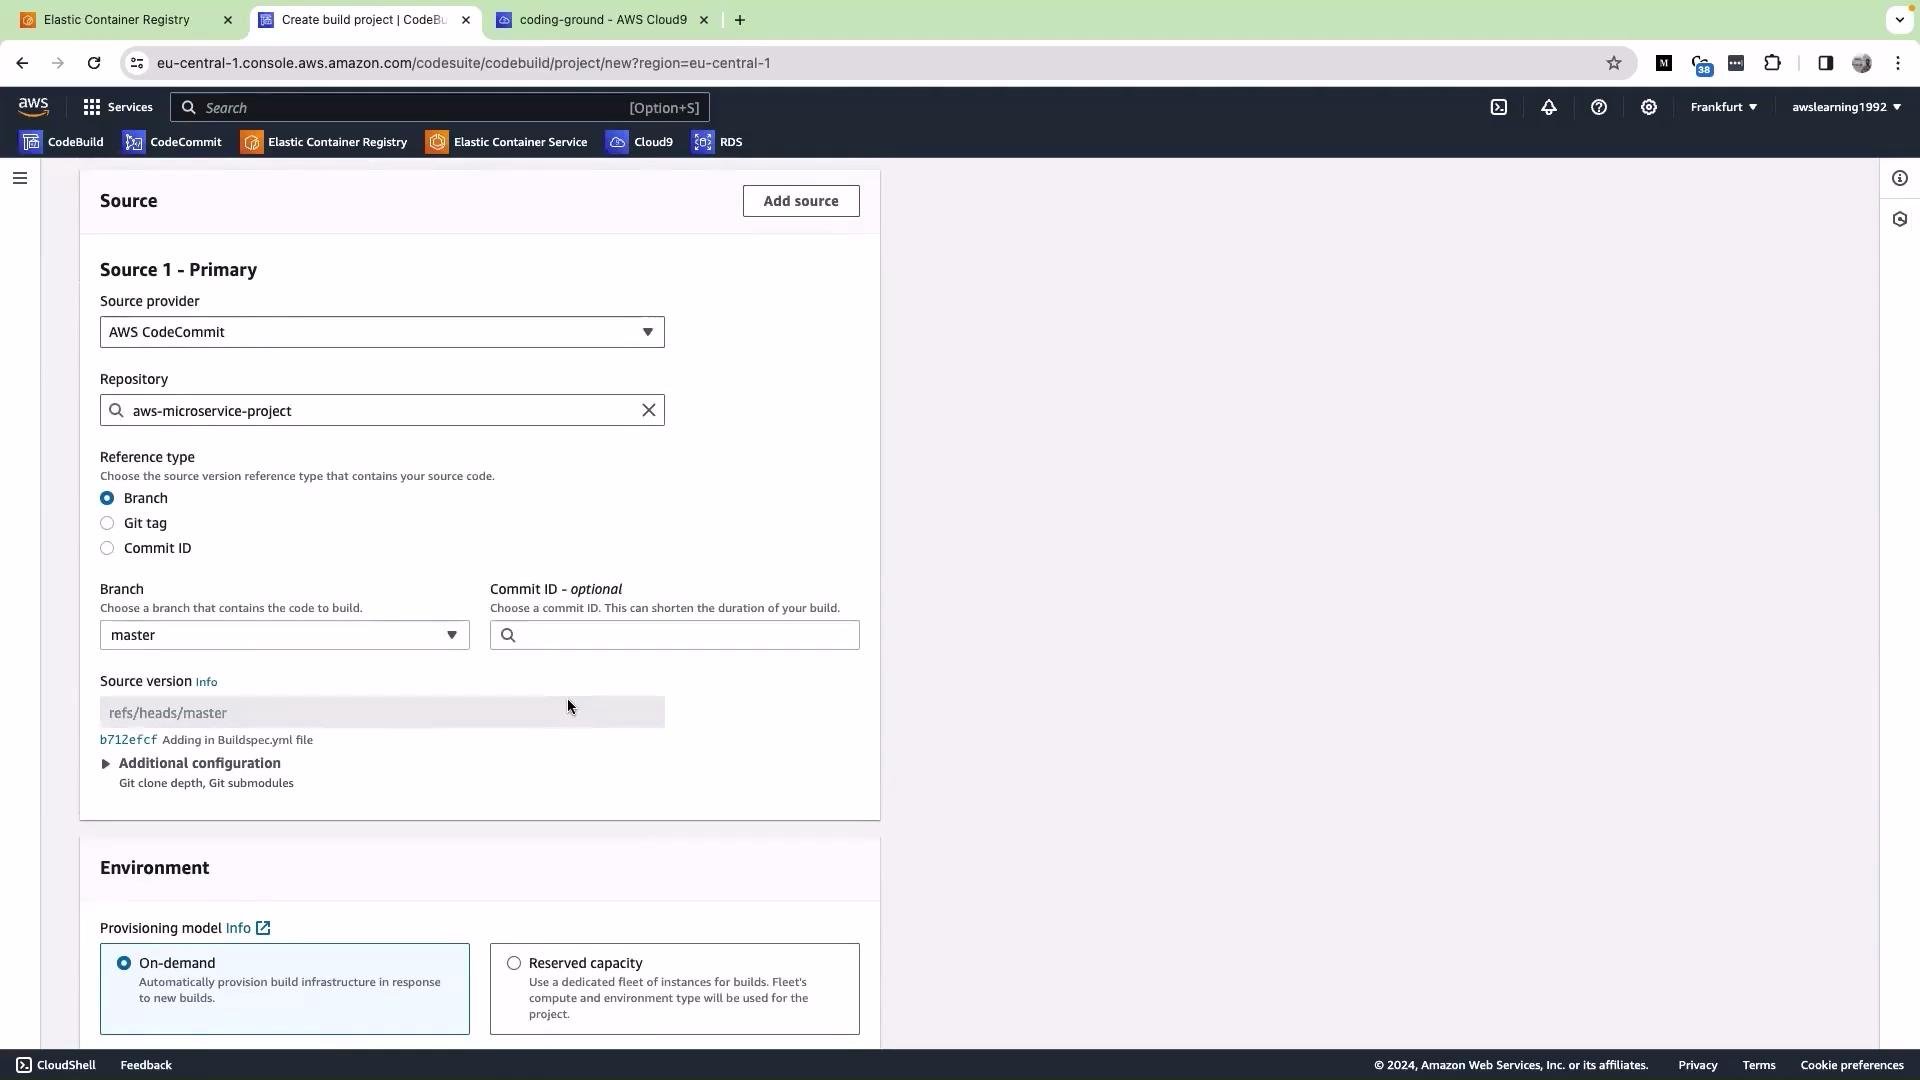Open the help question mark menu

1599,107
